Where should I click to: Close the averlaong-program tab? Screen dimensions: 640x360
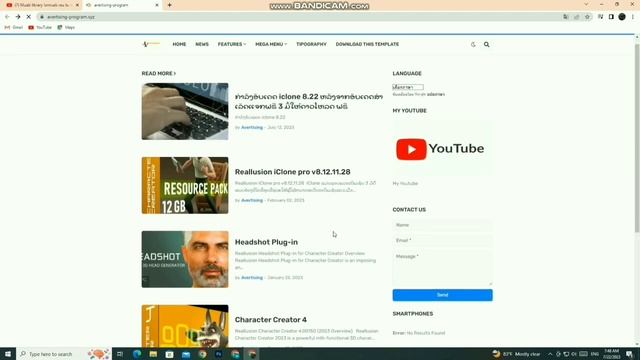click(157, 5)
